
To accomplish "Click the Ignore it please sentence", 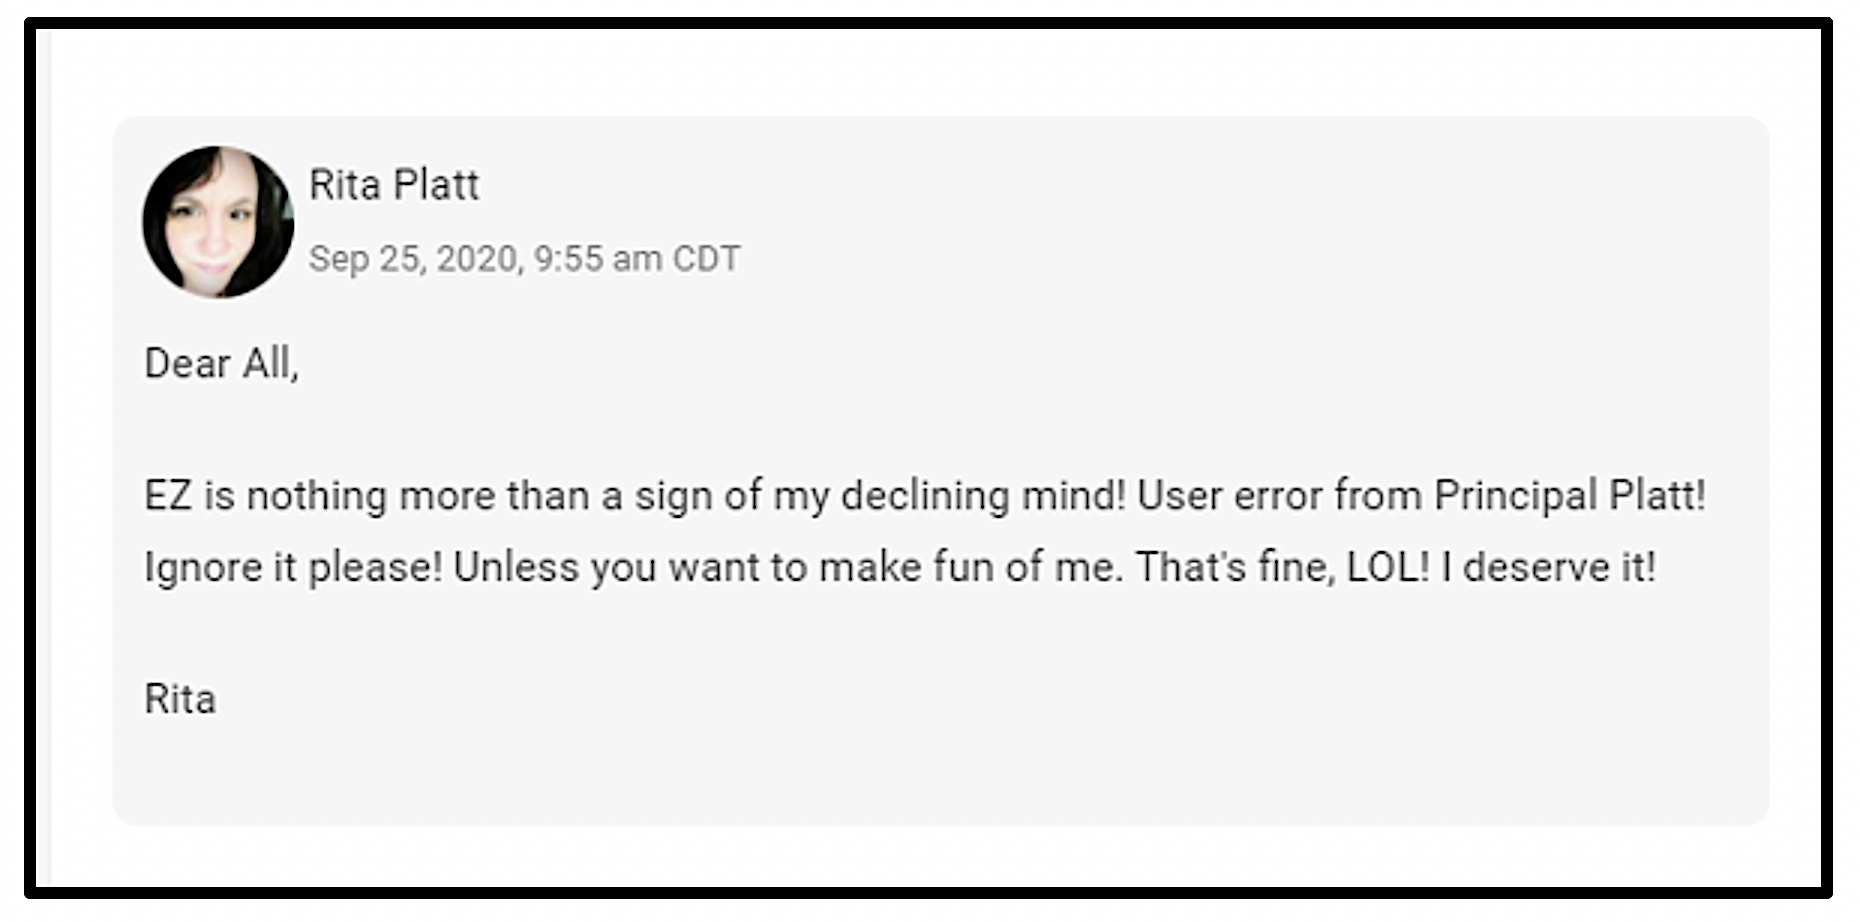I will pos(293,568).
